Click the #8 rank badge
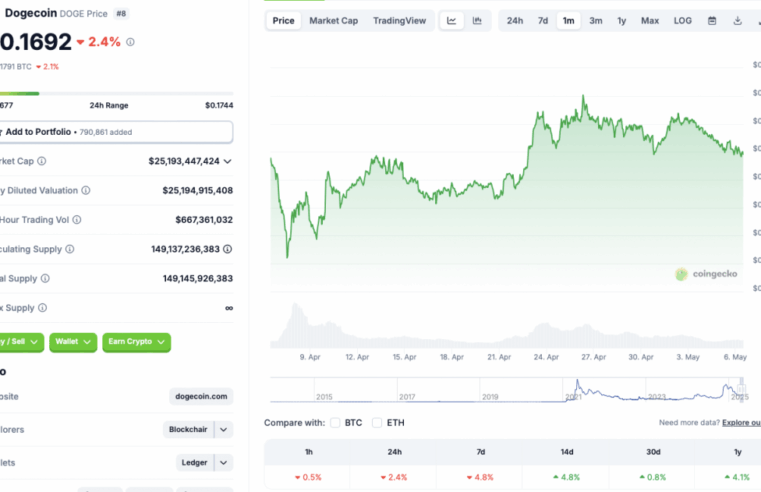This screenshot has height=492, width=761. (x=121, y=14)
